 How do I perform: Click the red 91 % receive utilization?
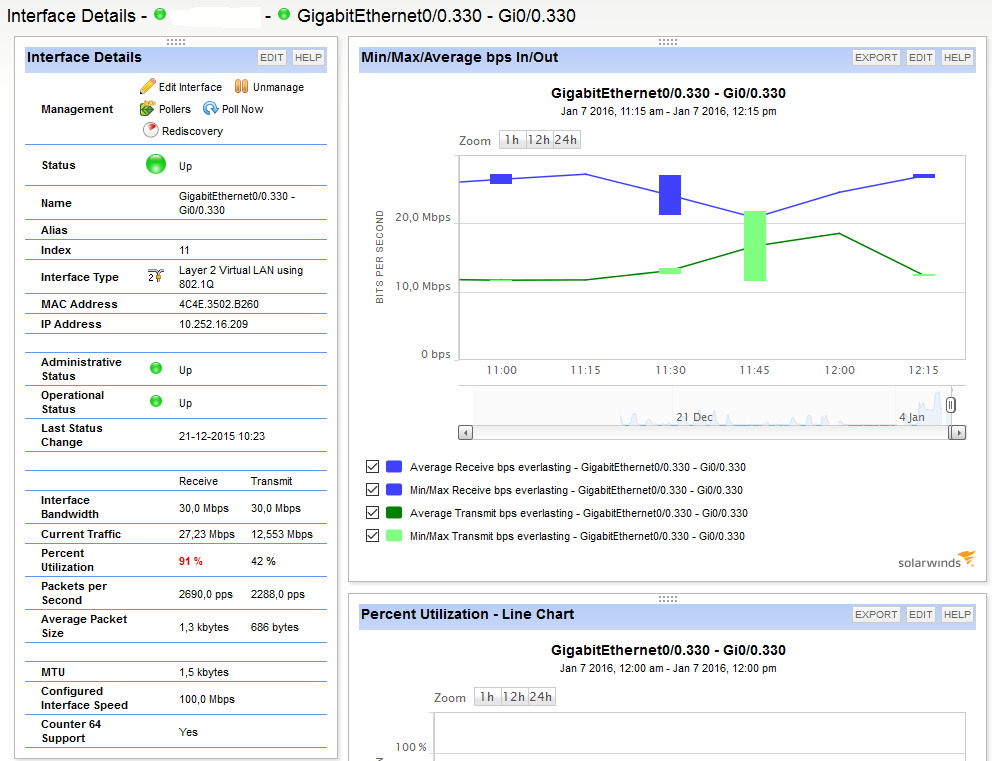(190, 561)
